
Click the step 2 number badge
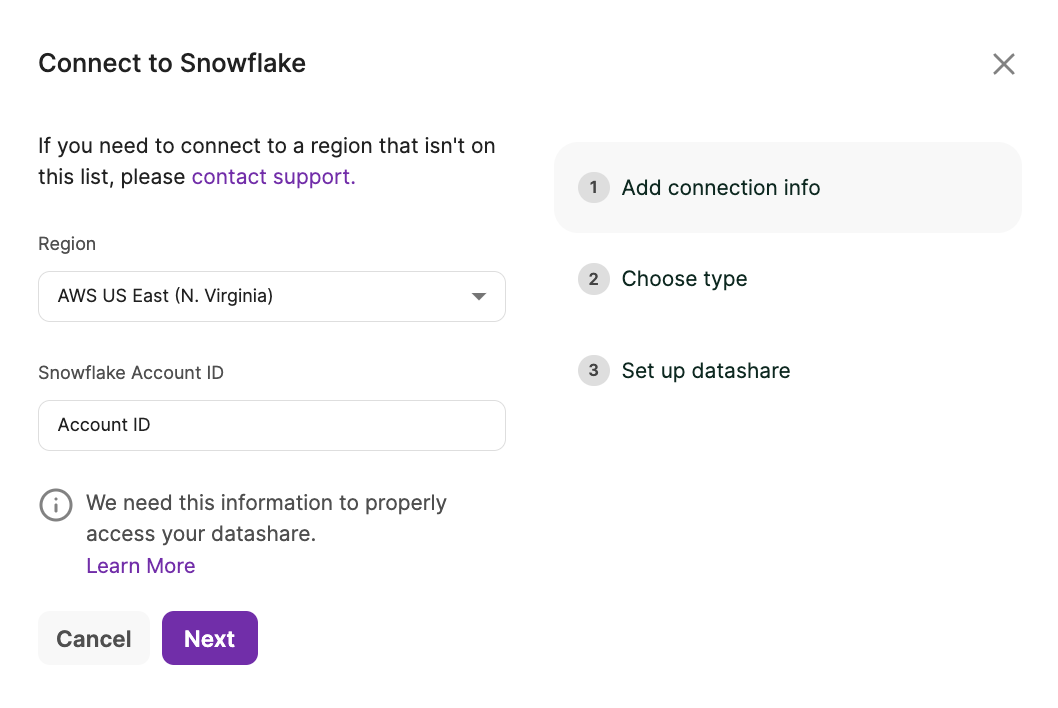593,279
